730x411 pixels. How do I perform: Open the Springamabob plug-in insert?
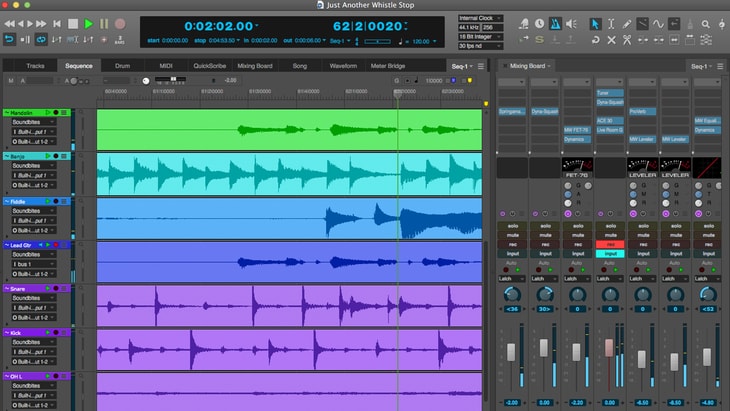[x=512, y=111]
